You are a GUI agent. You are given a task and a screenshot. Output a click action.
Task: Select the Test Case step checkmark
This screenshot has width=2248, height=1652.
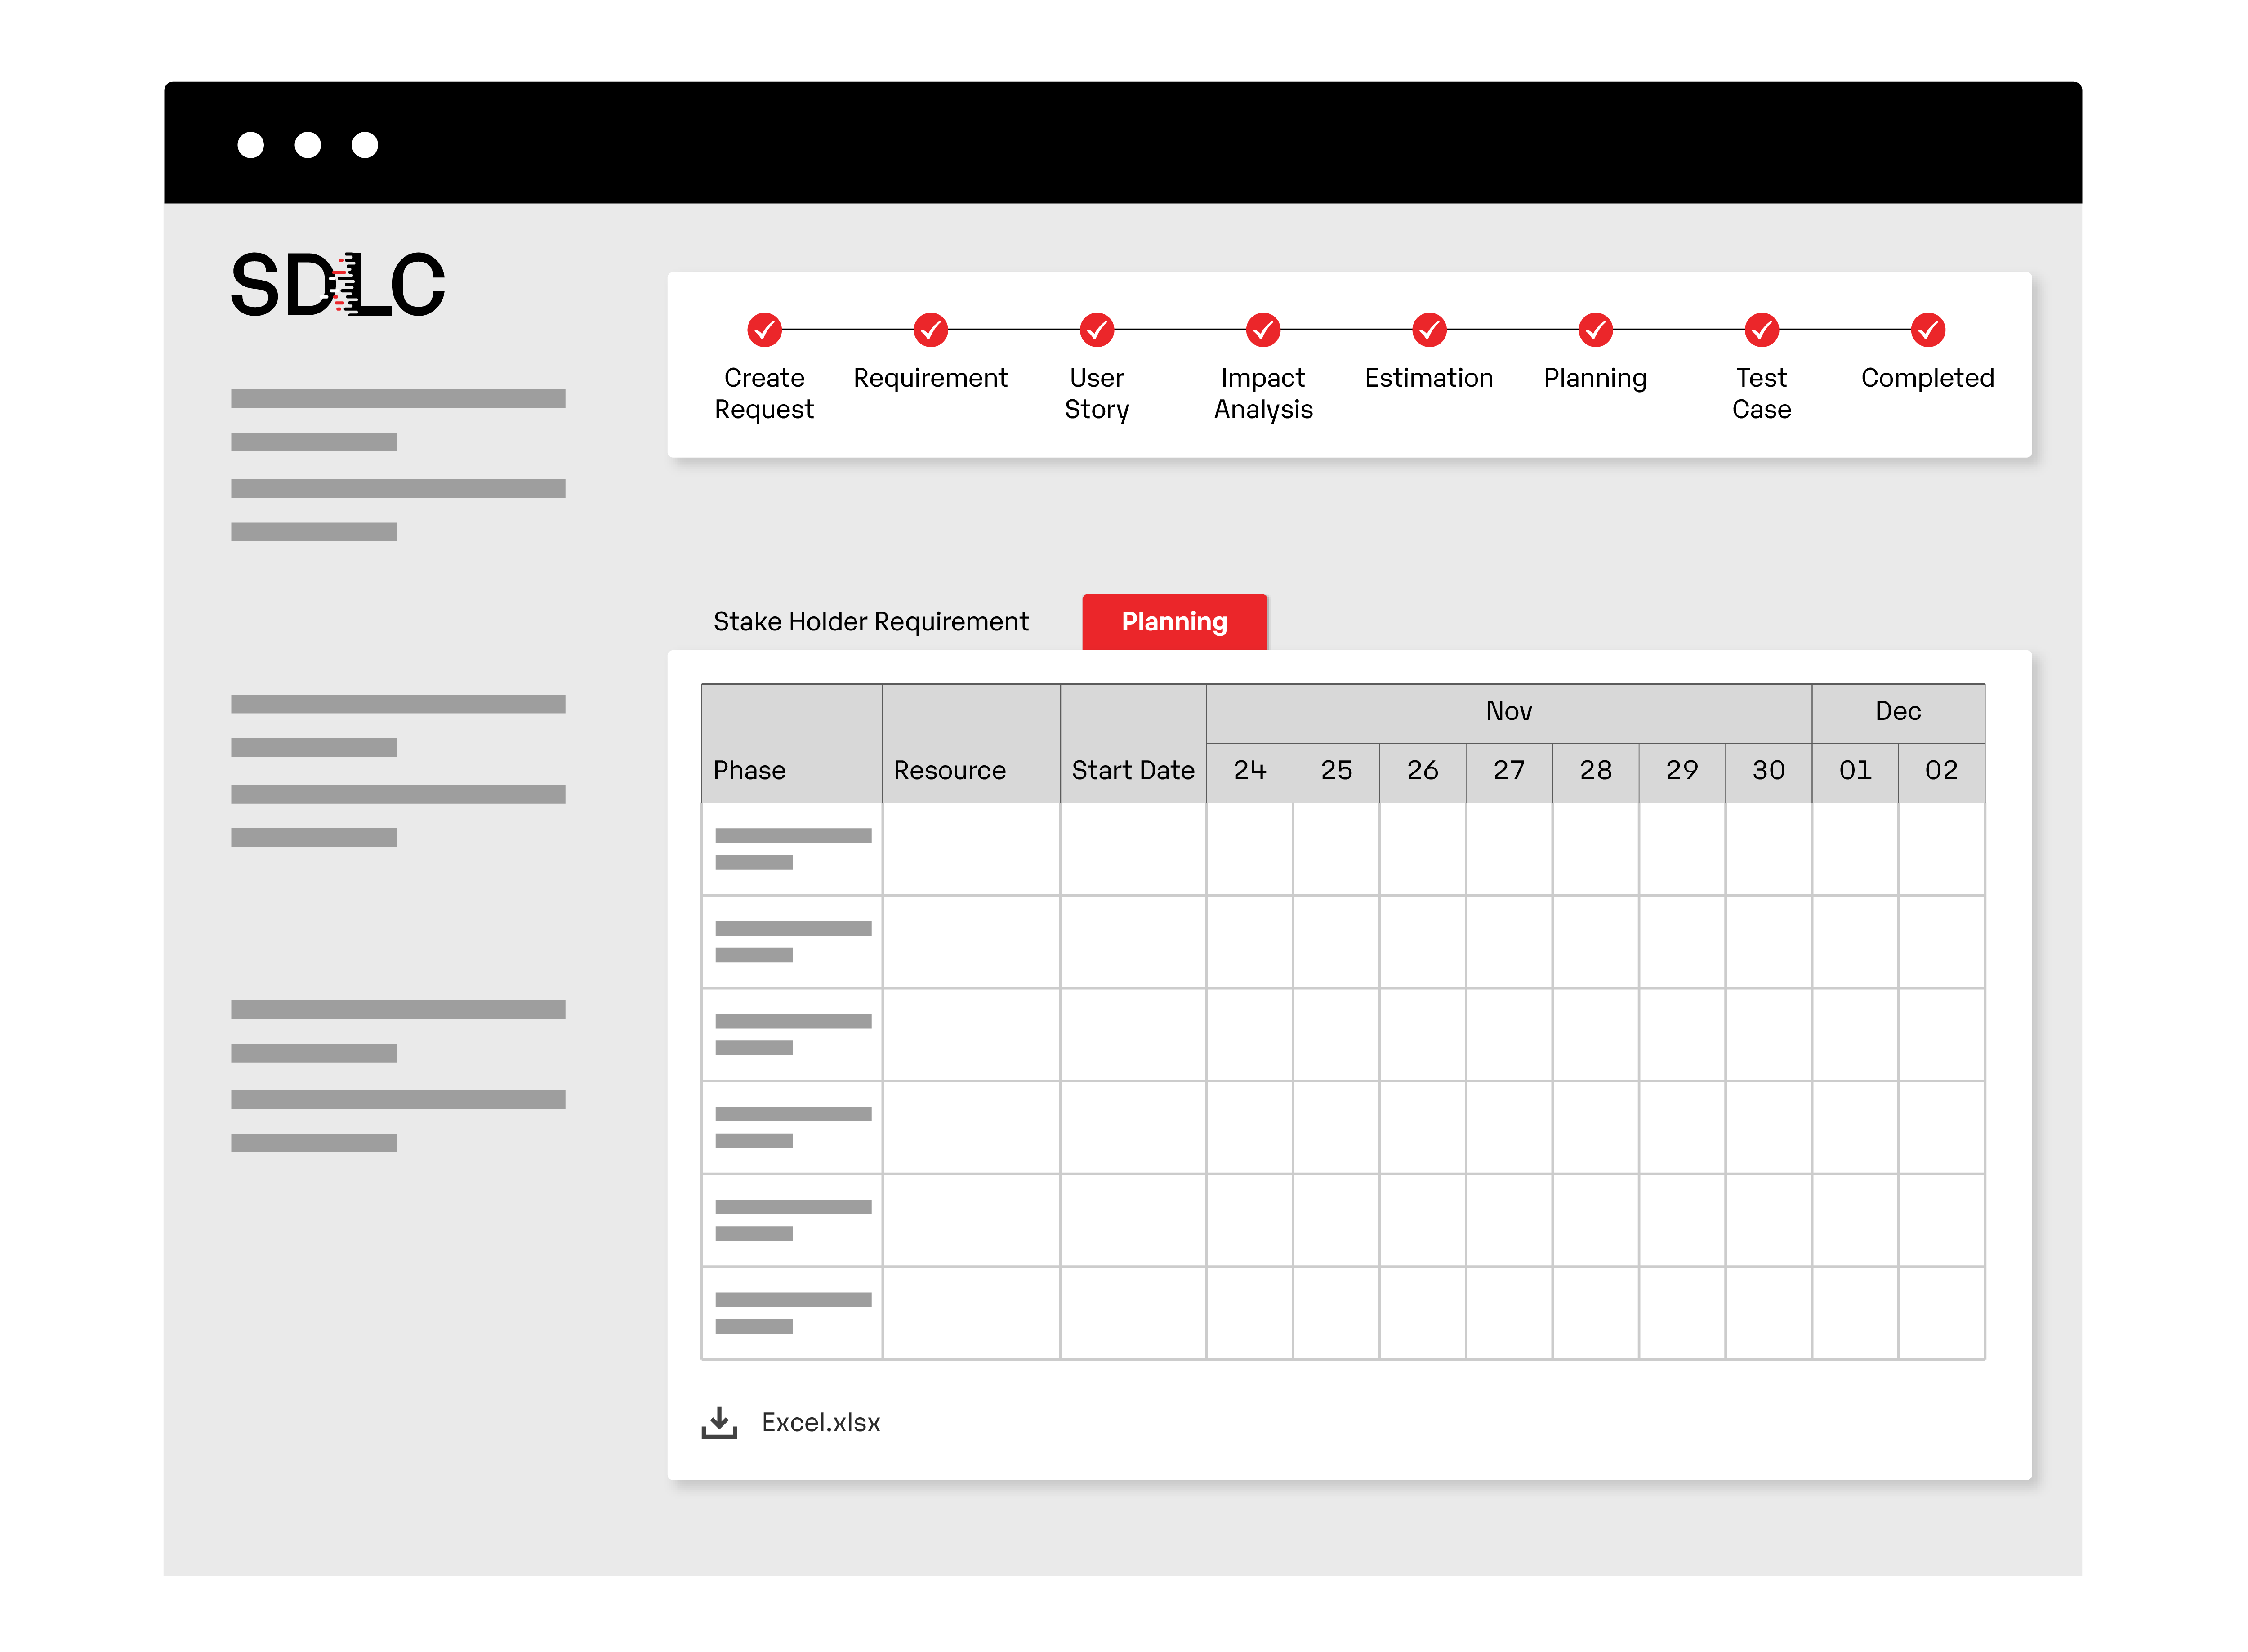click(1761, 329)
